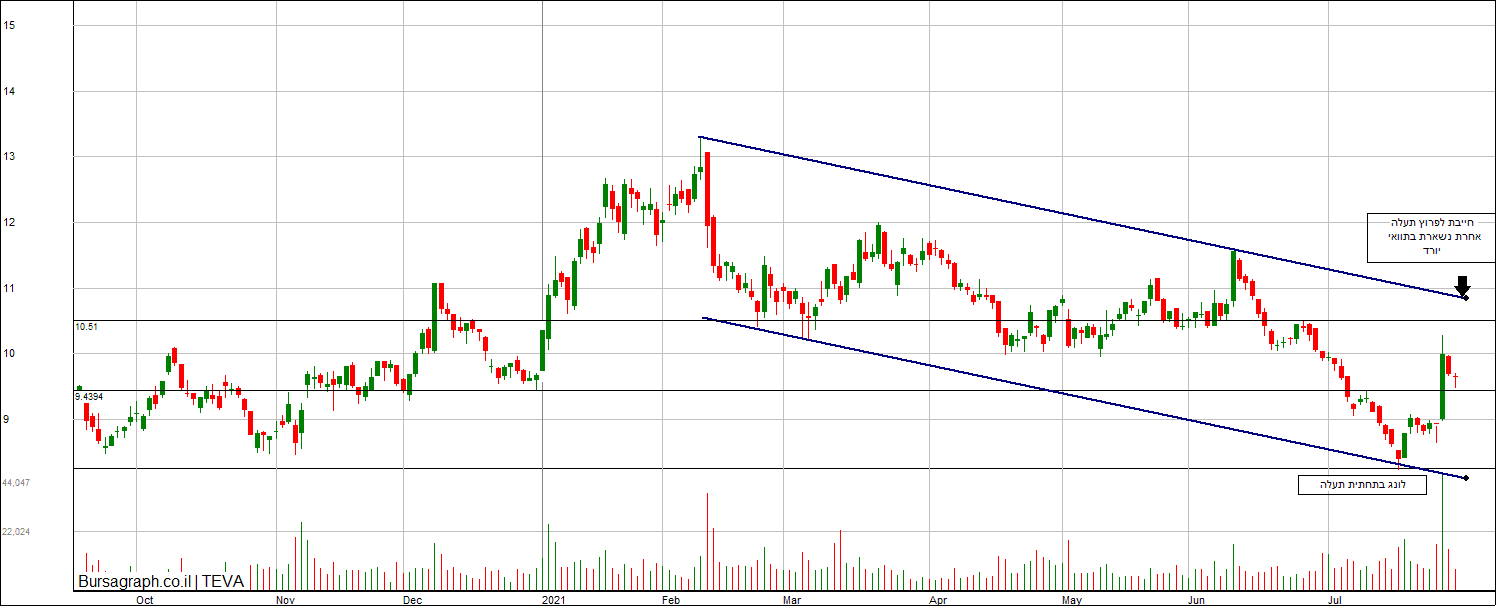
Task: Select lower channel trendline end handle
Action: click(1466, 478)
